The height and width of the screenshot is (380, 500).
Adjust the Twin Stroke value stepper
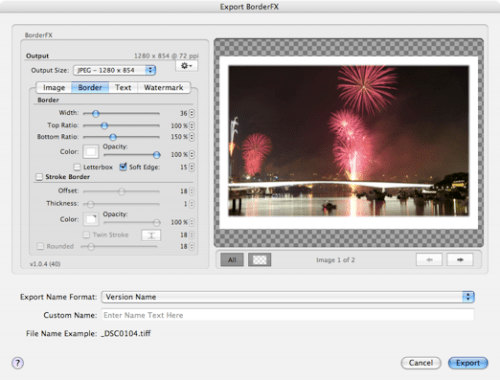[192, 235]
